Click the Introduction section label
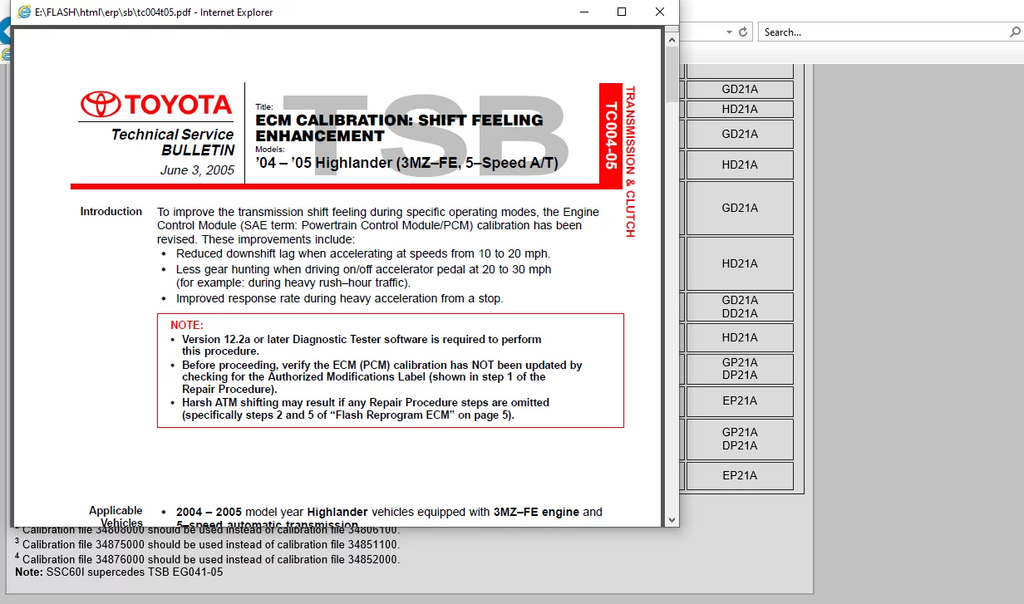Image resolution: width=1024 pixels, height=604 pixels. 111,211
